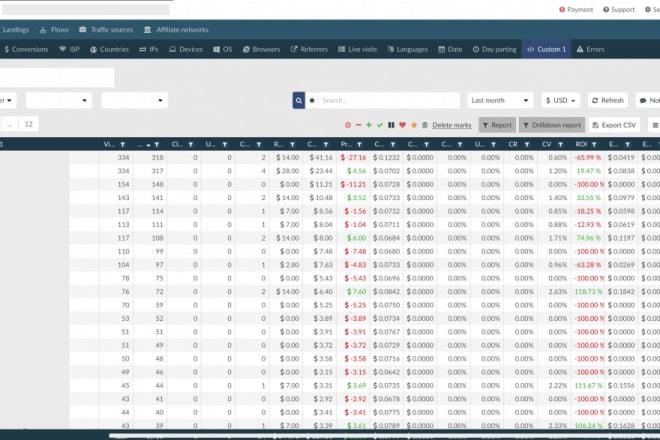The height and width of the screenshot is (440, 660).
Task: Open the second empty grouping dropdown
Action: (134, 100)
